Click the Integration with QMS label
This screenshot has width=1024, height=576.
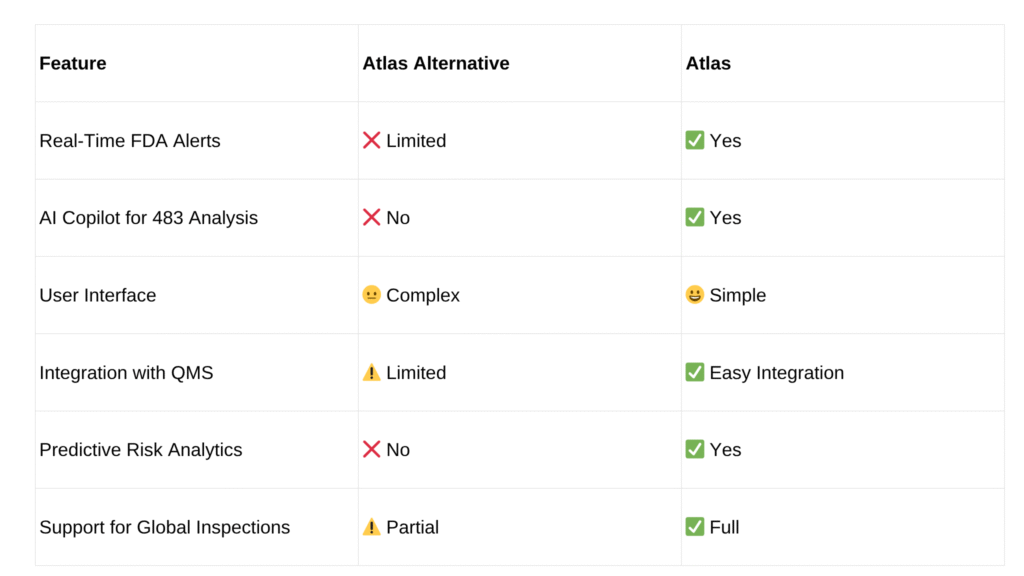tap(126, 372)
